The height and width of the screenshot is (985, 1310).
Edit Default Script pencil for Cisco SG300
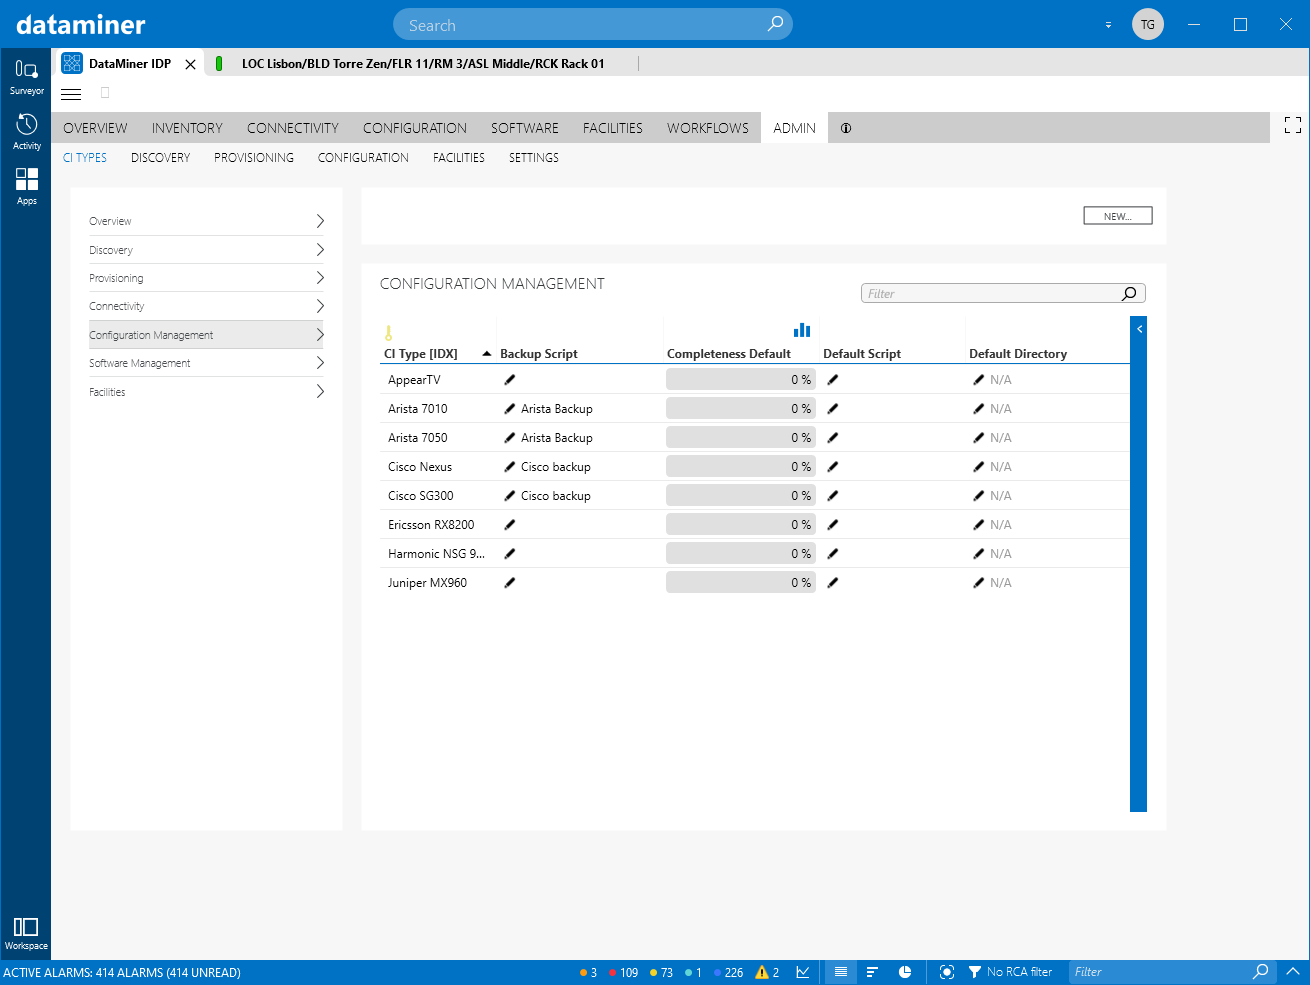point(833,496)
